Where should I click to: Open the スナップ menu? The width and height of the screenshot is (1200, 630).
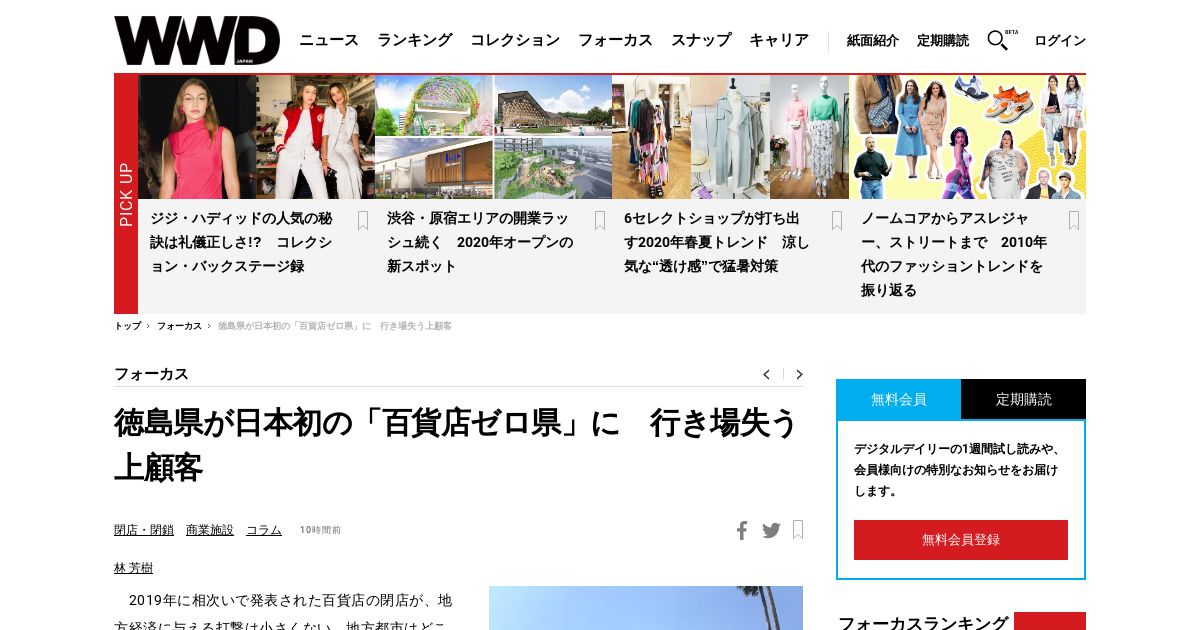tap(701, 40)
